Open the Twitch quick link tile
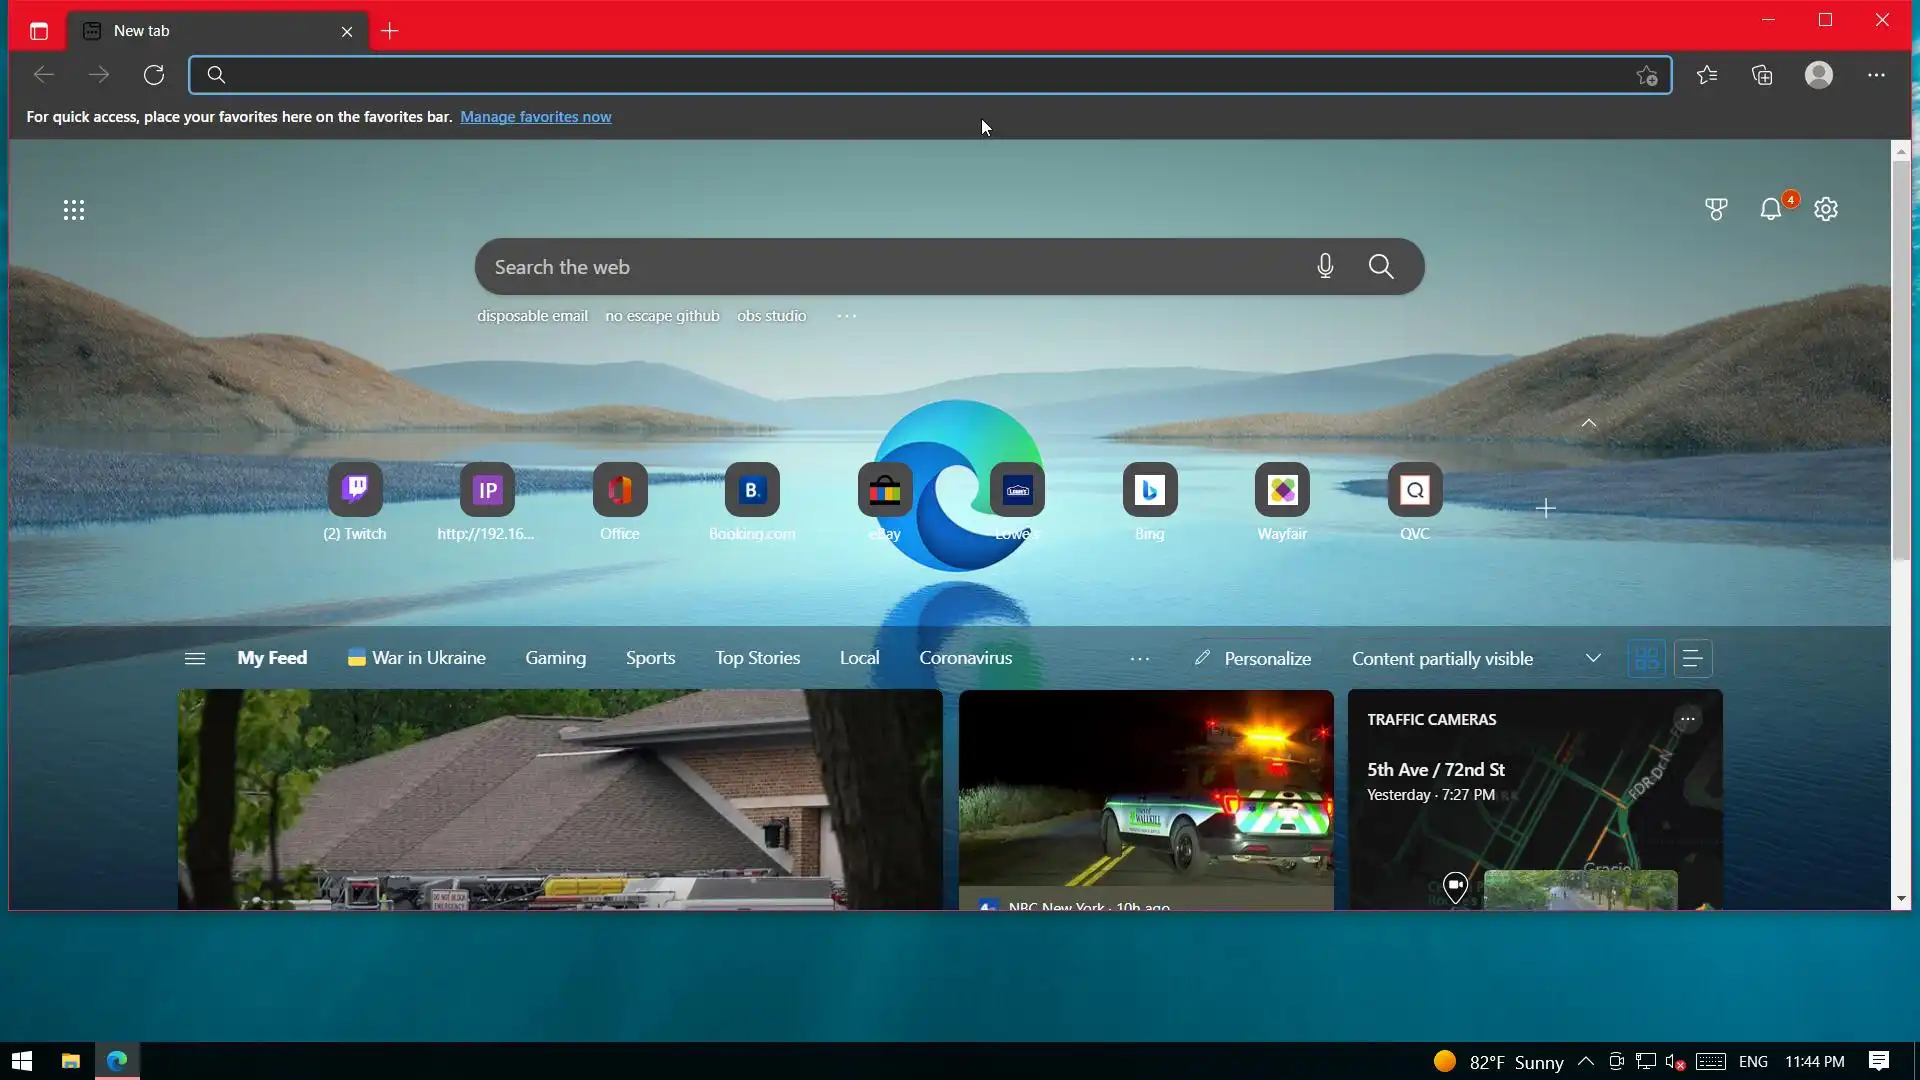The height and width of the screenshot is (1080, 1920). tap(355, 490)
